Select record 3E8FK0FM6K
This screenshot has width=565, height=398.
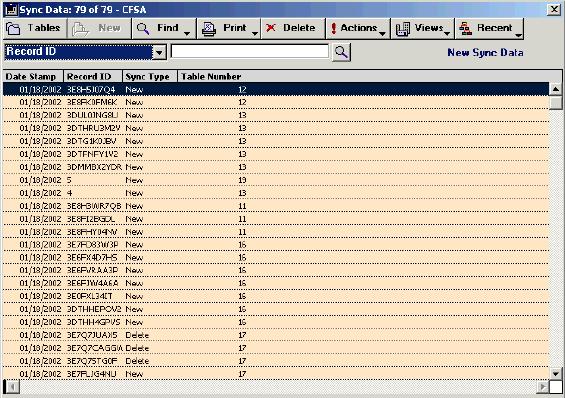pyautogui.click(x=276, y=102)
